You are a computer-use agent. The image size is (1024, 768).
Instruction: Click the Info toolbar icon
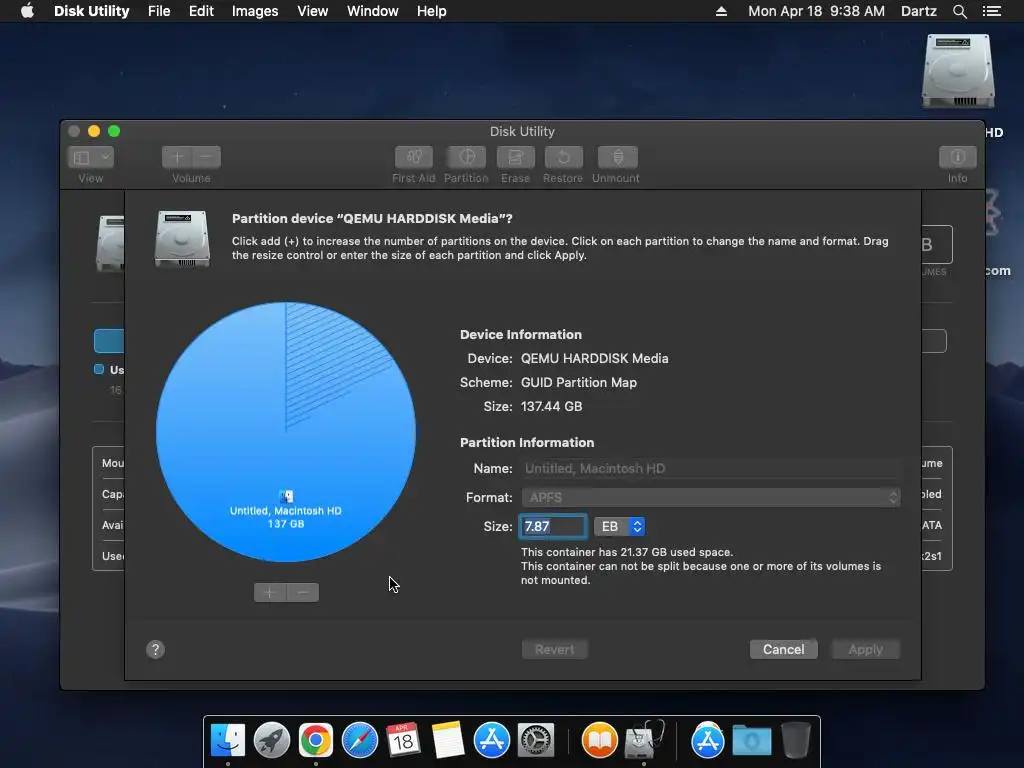(x=957, y=157)
